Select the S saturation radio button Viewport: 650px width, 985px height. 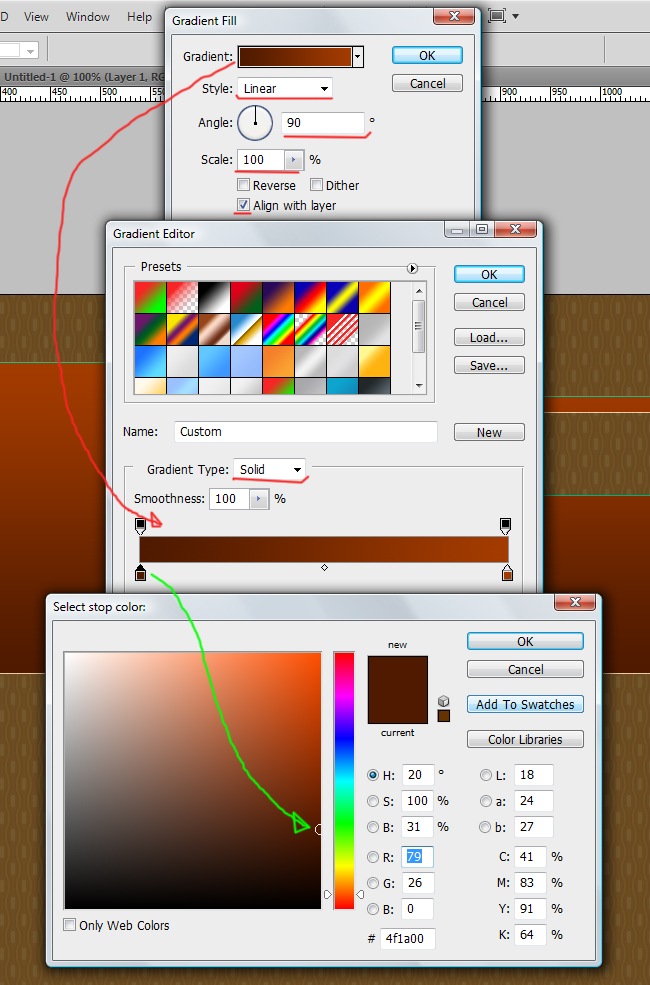(x=372, y=801)
